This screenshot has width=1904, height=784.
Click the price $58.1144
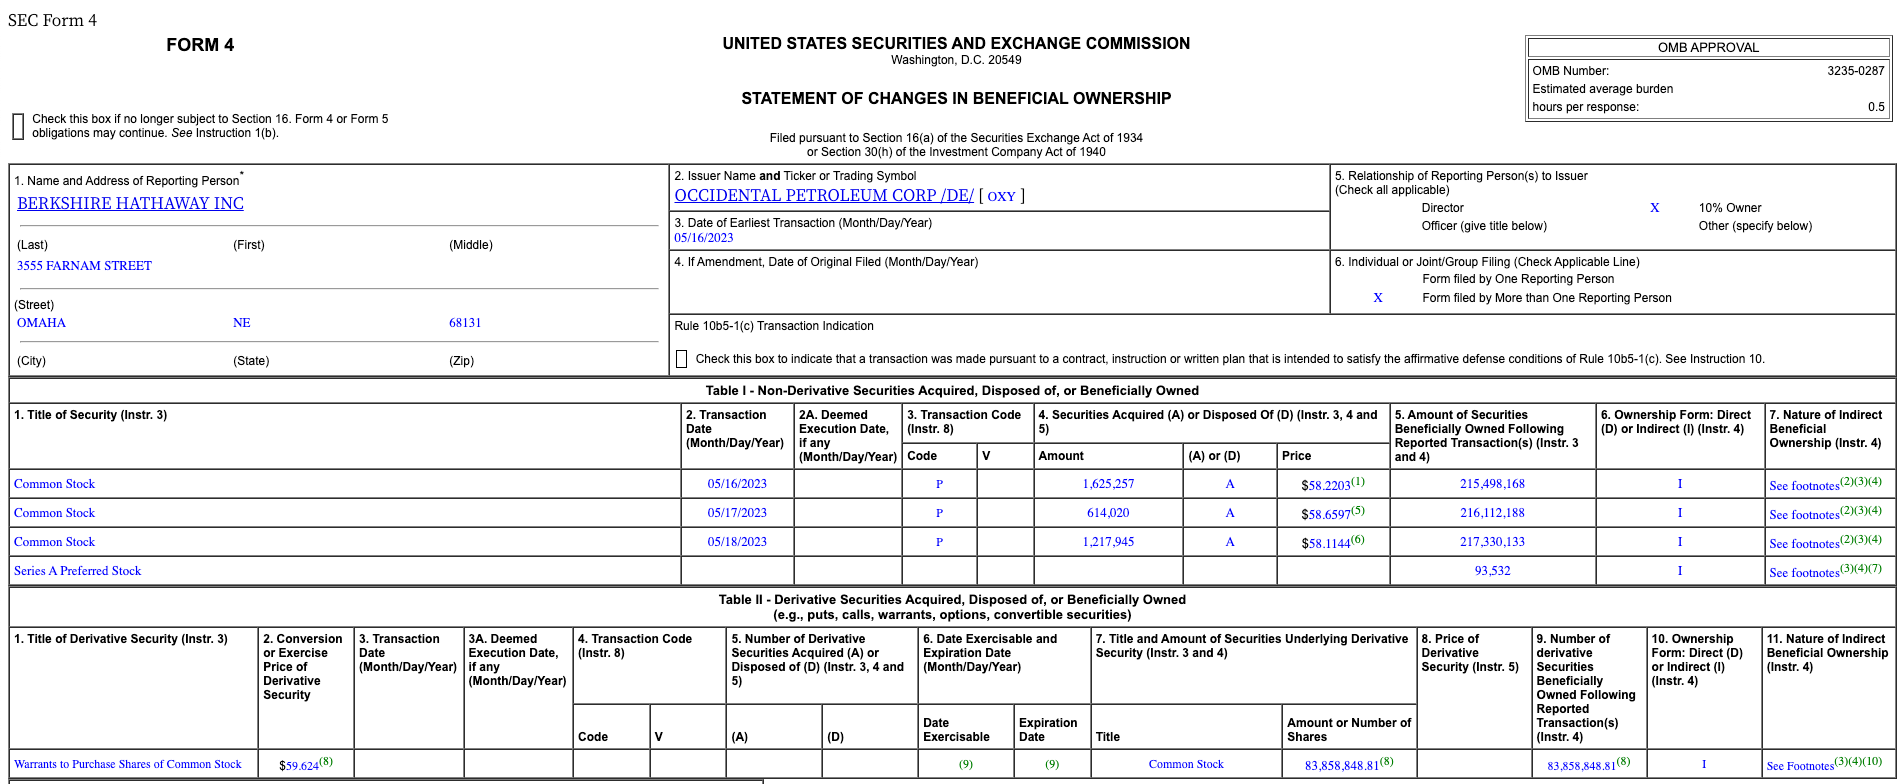coord(1326,543)
